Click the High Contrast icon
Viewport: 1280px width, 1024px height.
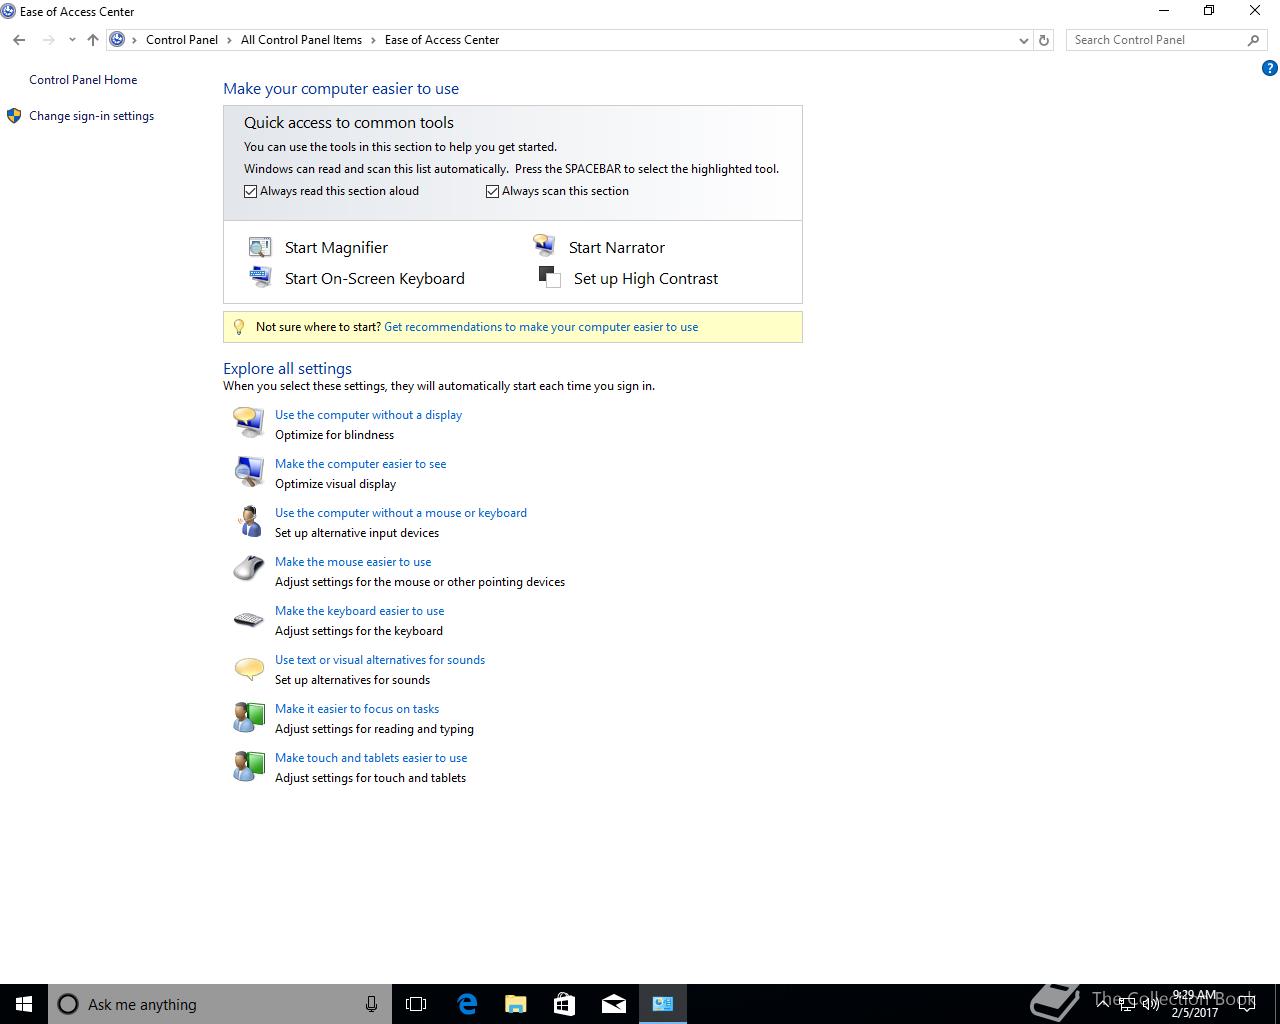(x=549, y=277)
